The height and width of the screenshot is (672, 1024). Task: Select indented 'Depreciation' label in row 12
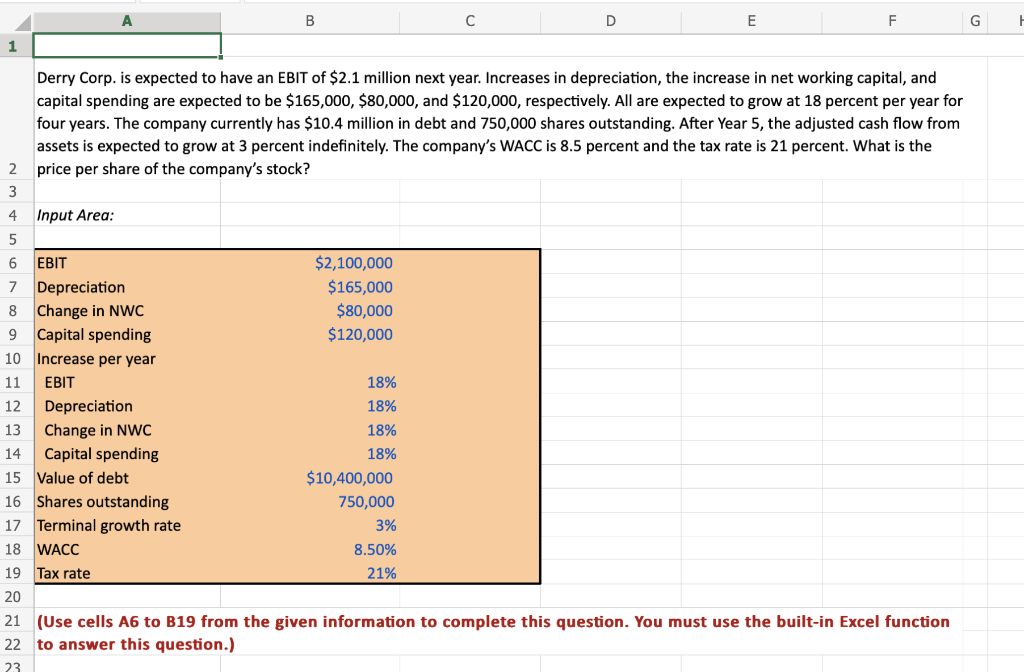[x=88, y=406]
